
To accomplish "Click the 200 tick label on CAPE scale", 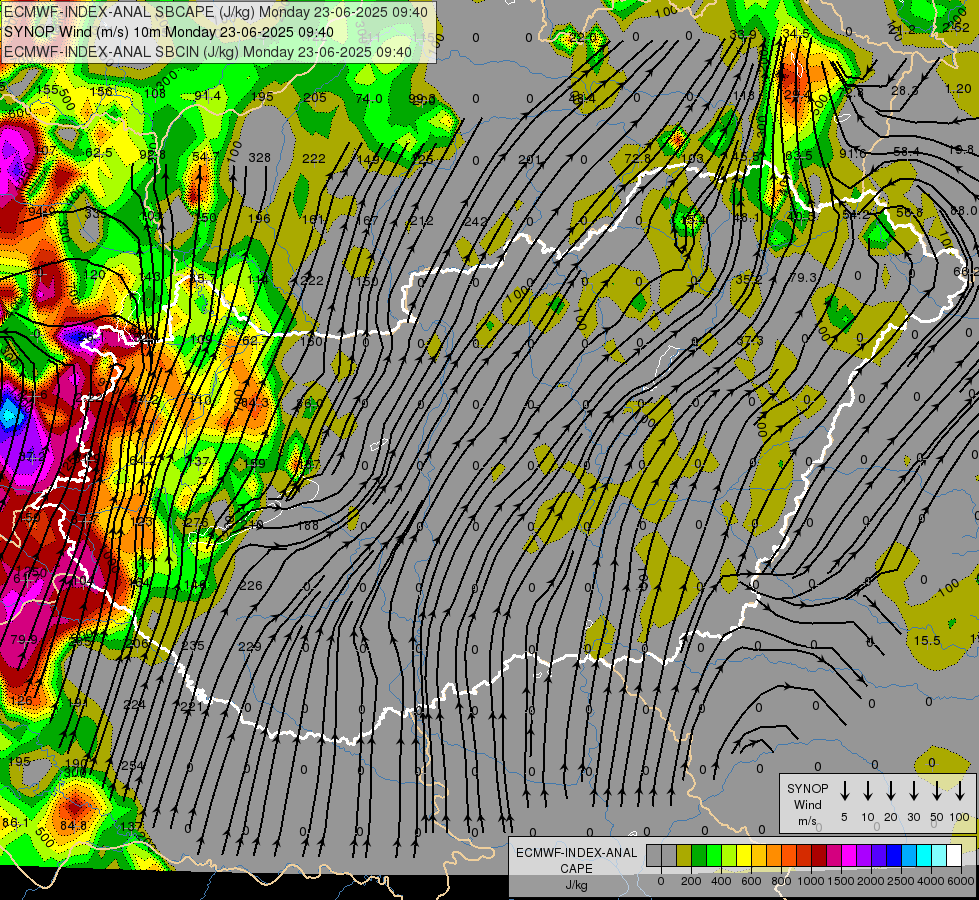I will click(x=691, y=881).
